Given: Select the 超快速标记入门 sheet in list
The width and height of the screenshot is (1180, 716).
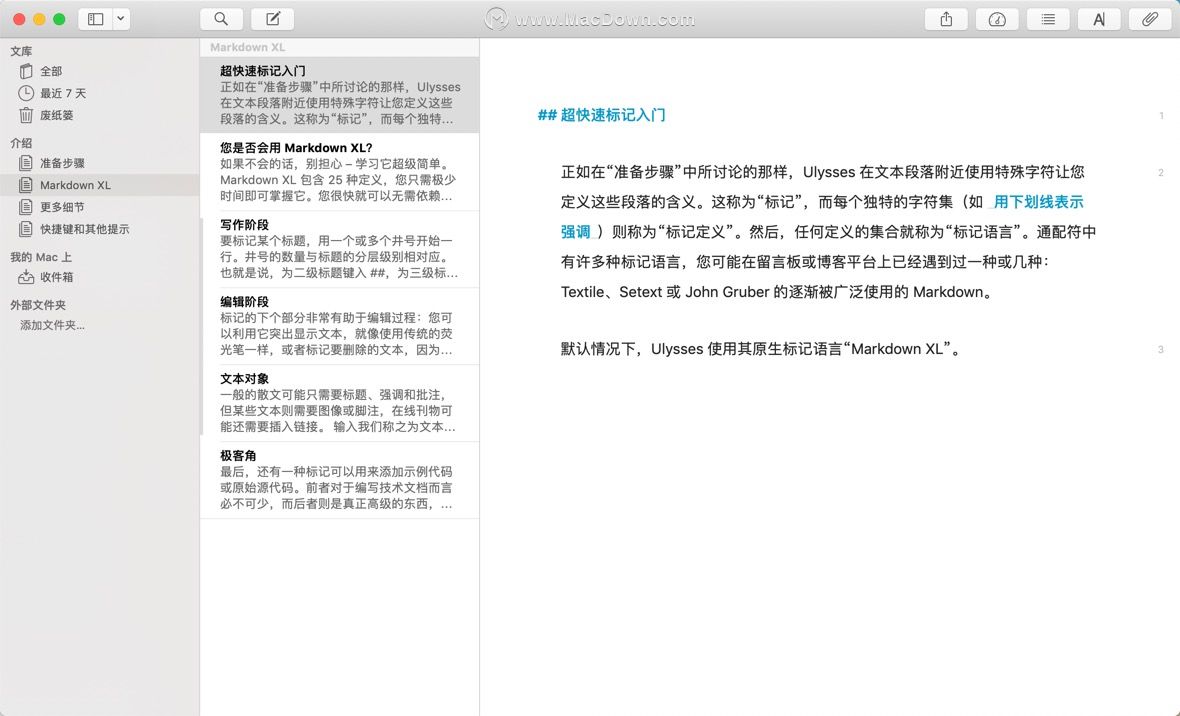Looking at the screenshot, I should 339,95.
